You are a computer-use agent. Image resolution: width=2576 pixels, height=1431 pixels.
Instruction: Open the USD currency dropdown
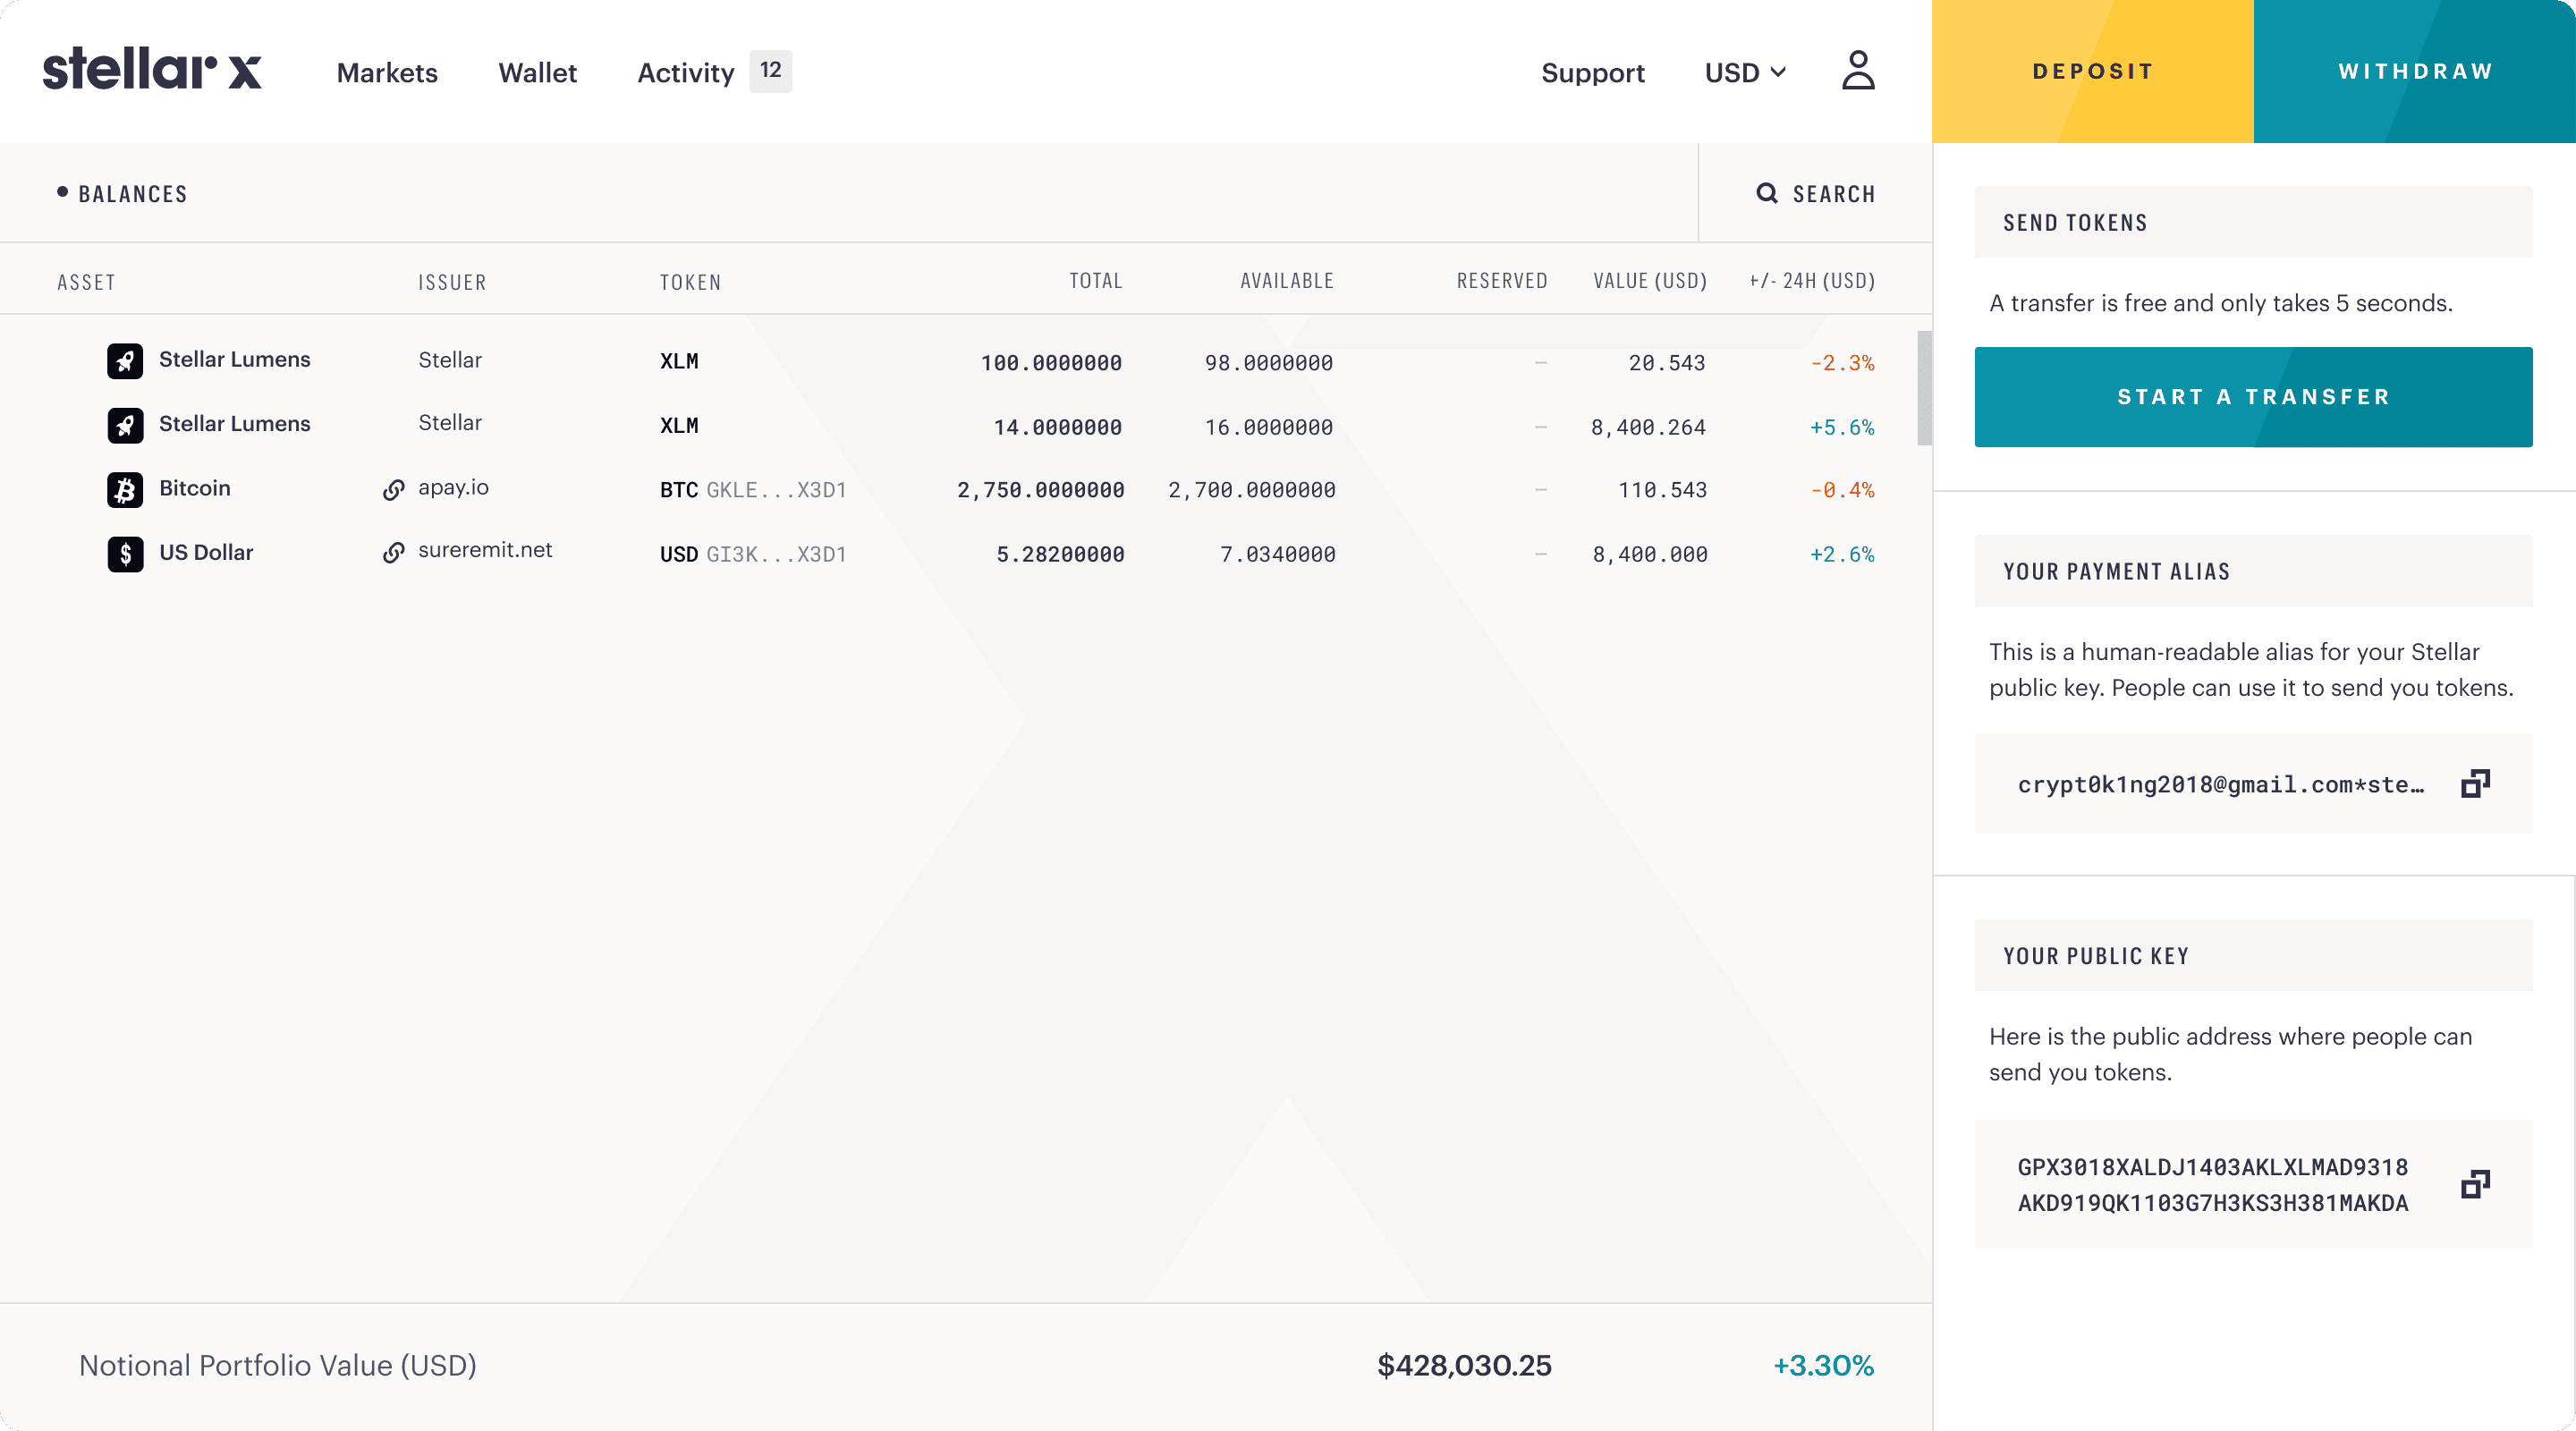click(x=1745, y=73)
